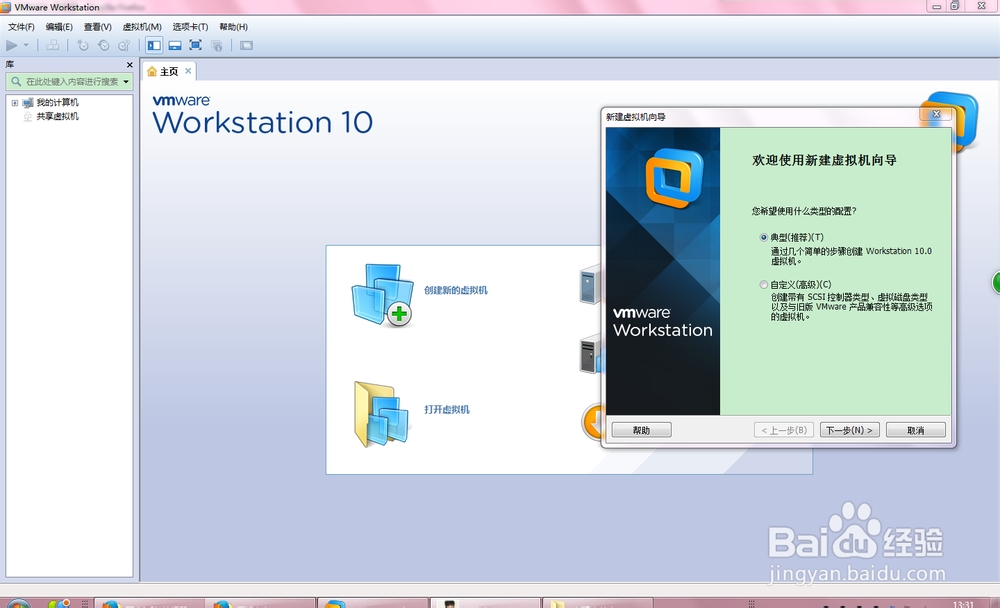The height and width of the screenshot is (608, 1000).
Task: Click the Send Ctrl+Alt+Del toolbar icon
Action: (x=53, y=45)
